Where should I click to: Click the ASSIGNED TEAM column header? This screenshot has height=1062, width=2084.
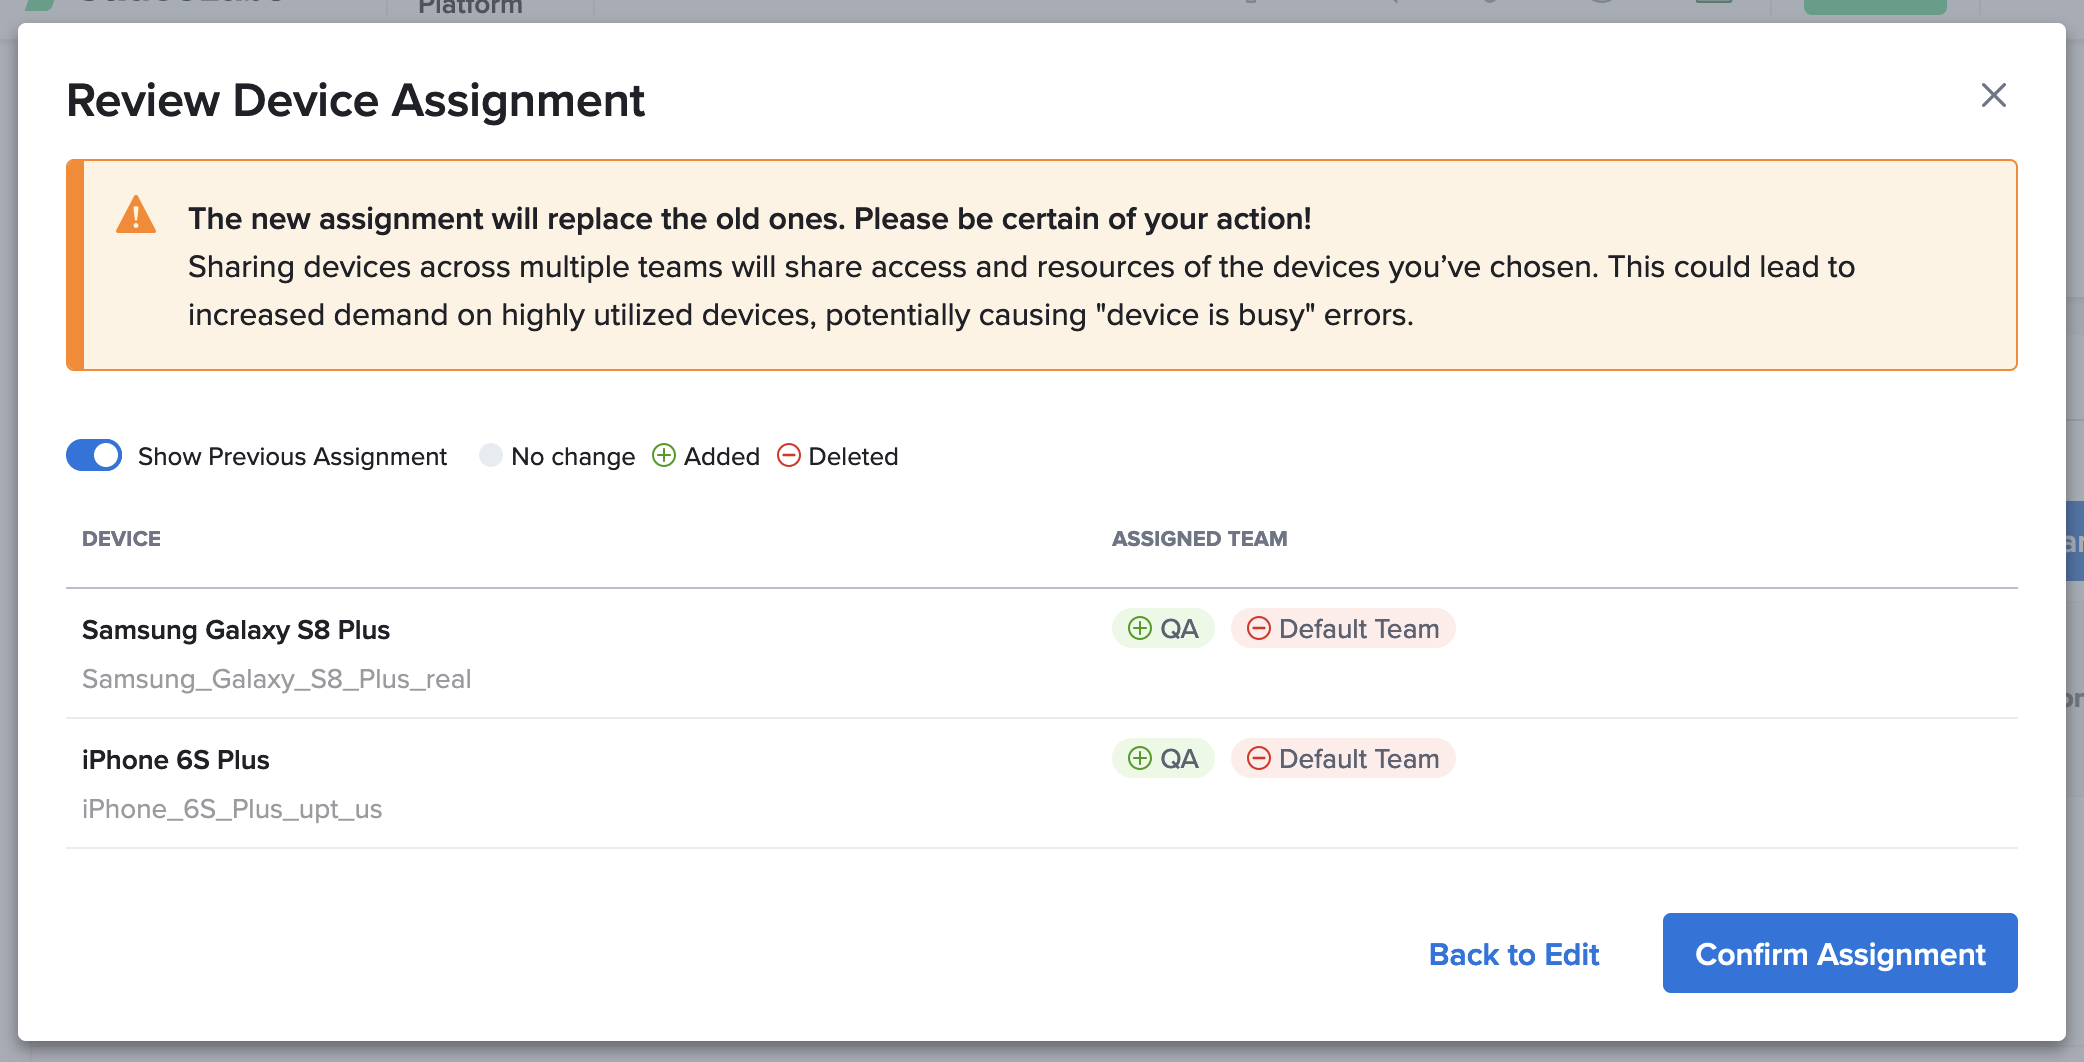pos(1199,539)
